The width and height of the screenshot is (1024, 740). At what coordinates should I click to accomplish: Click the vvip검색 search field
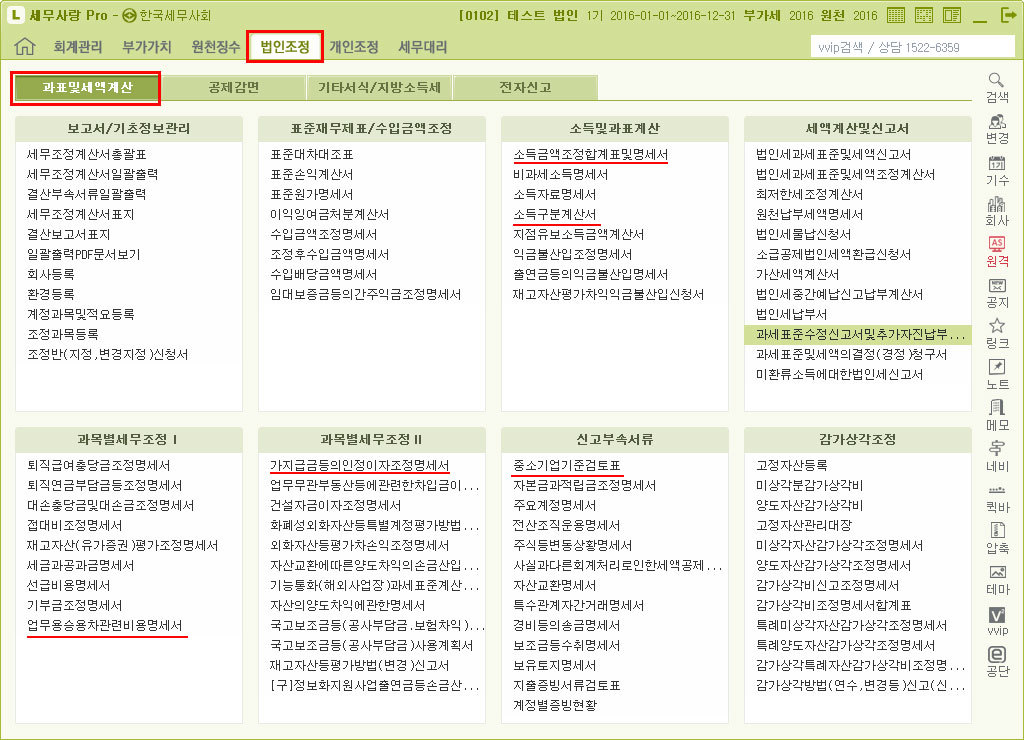(912, 47)
